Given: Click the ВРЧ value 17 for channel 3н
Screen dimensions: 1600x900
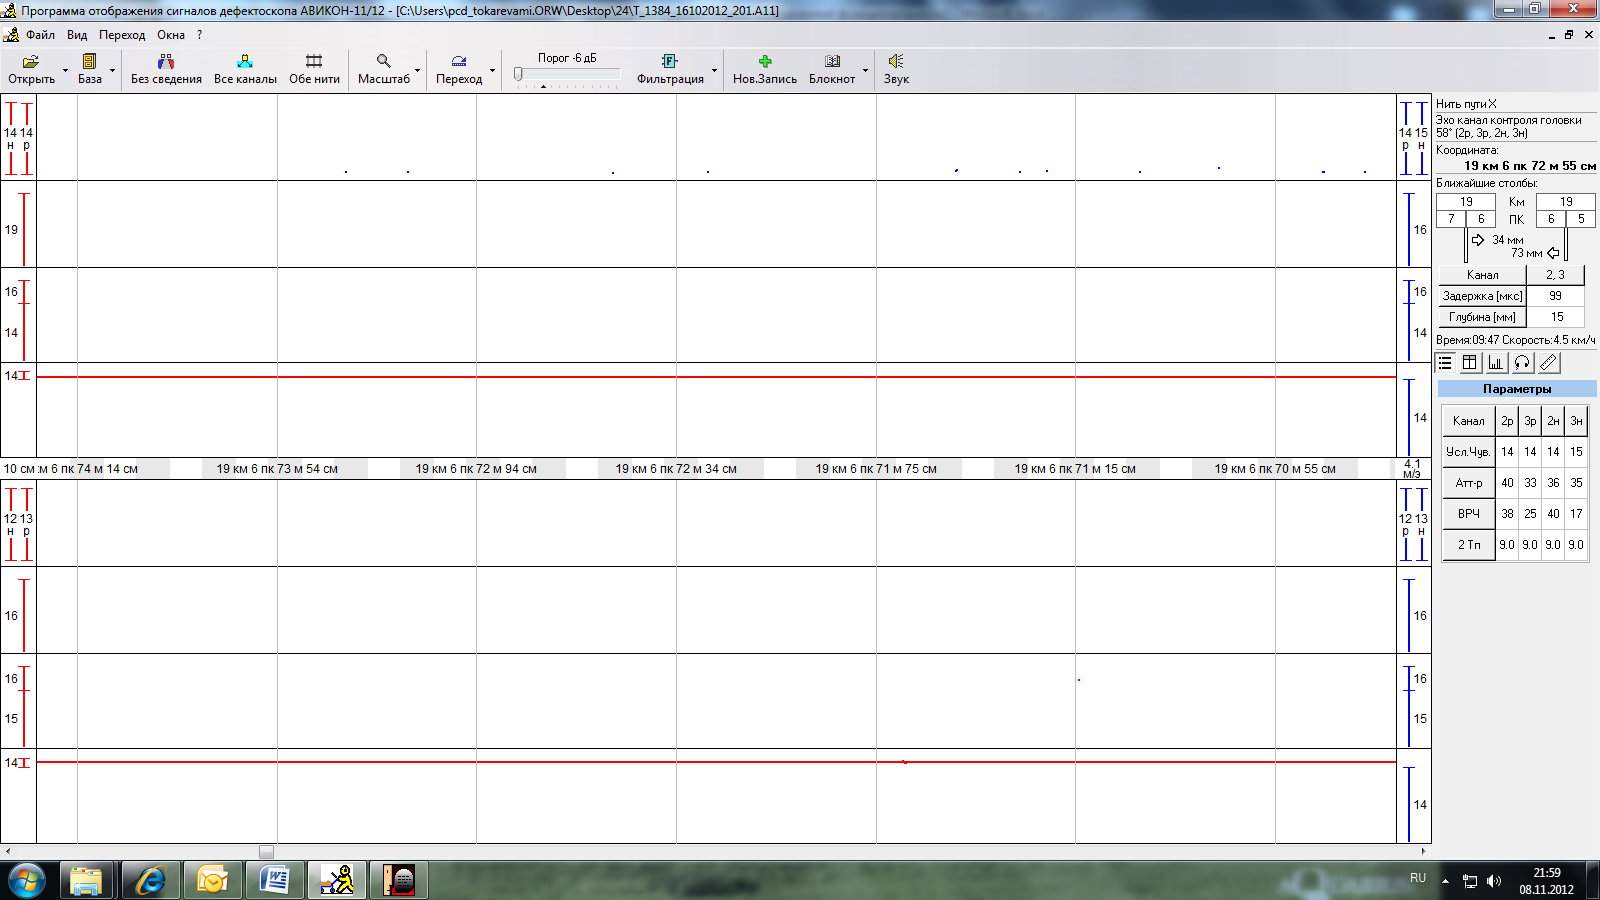Looking at the screenshot, I should [1576, 514].
